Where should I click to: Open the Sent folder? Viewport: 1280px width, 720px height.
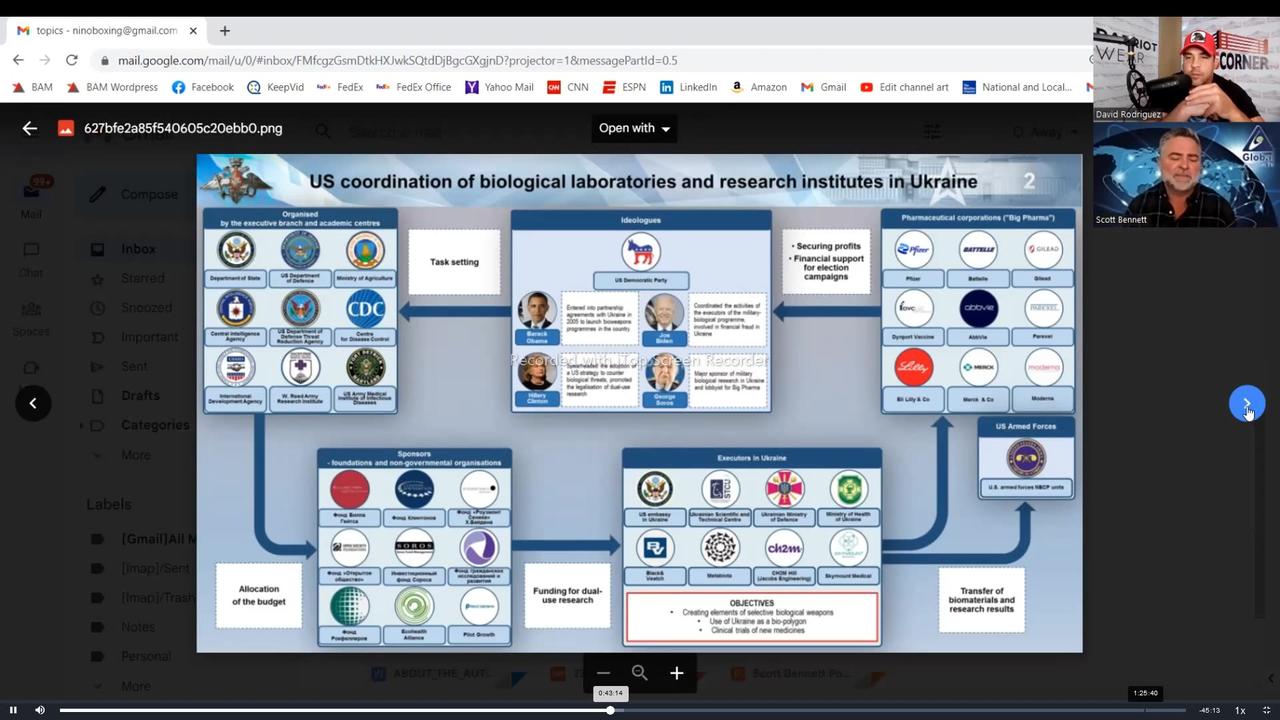[134, 366]
